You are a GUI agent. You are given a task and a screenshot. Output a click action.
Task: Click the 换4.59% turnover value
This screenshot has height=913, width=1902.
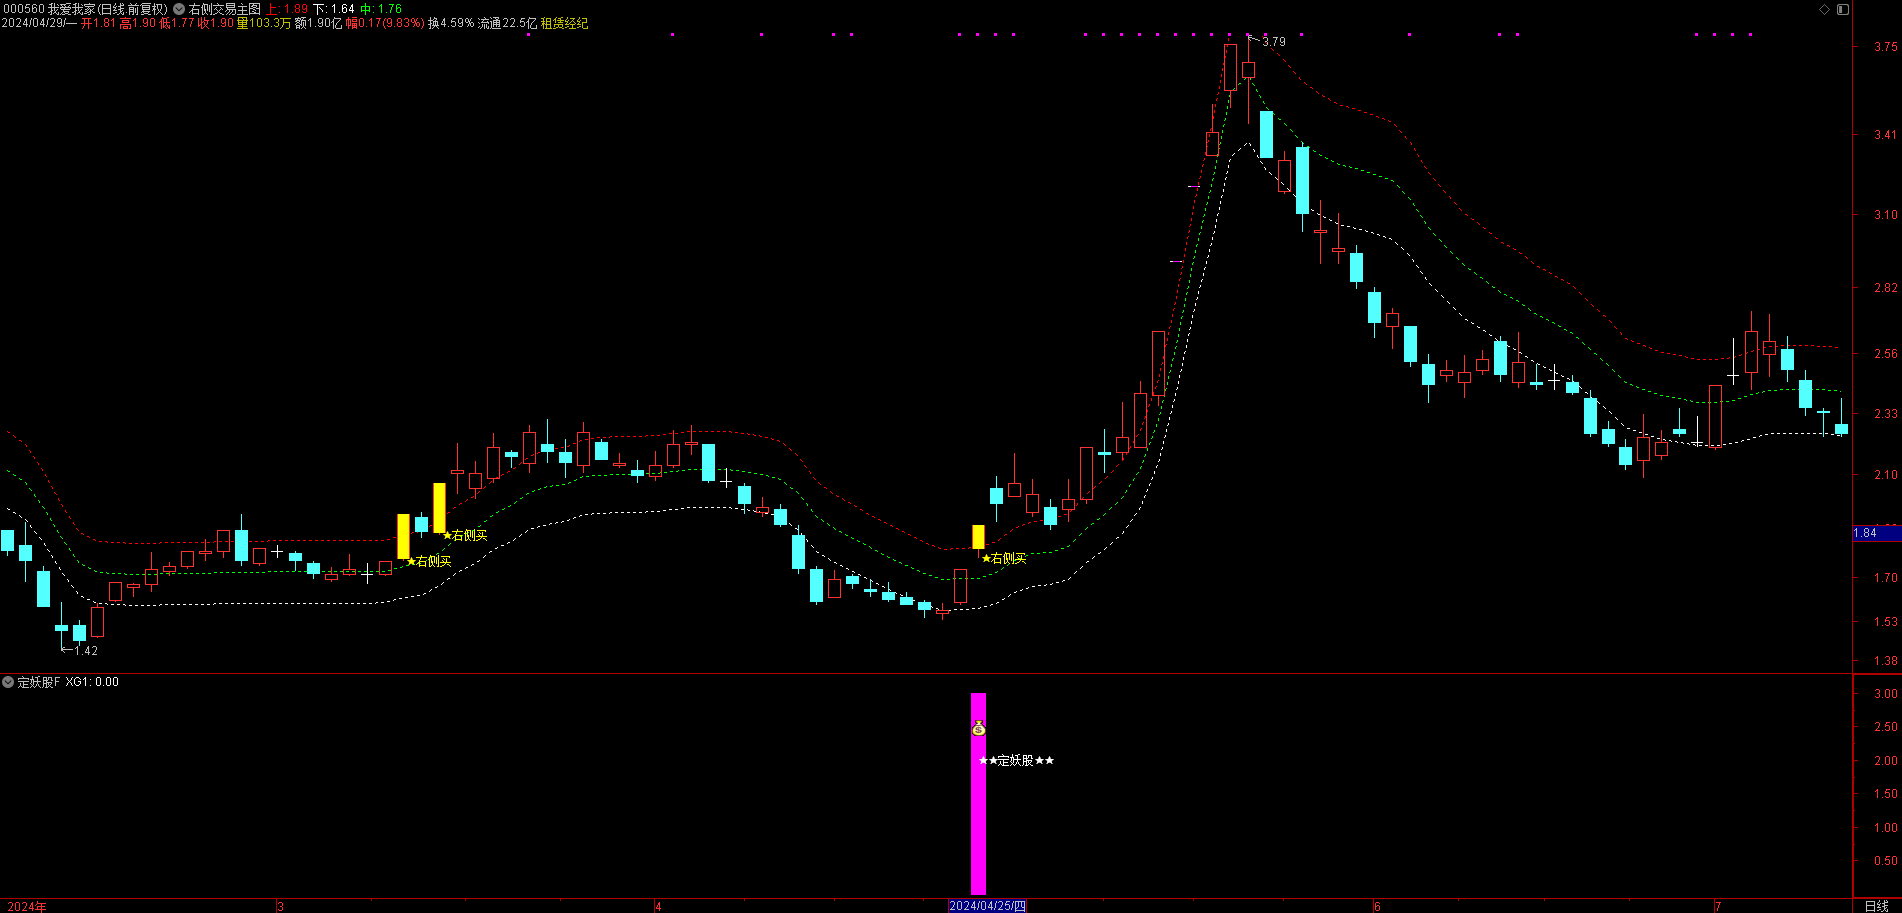pyautogui.click(x=451, y=23)
